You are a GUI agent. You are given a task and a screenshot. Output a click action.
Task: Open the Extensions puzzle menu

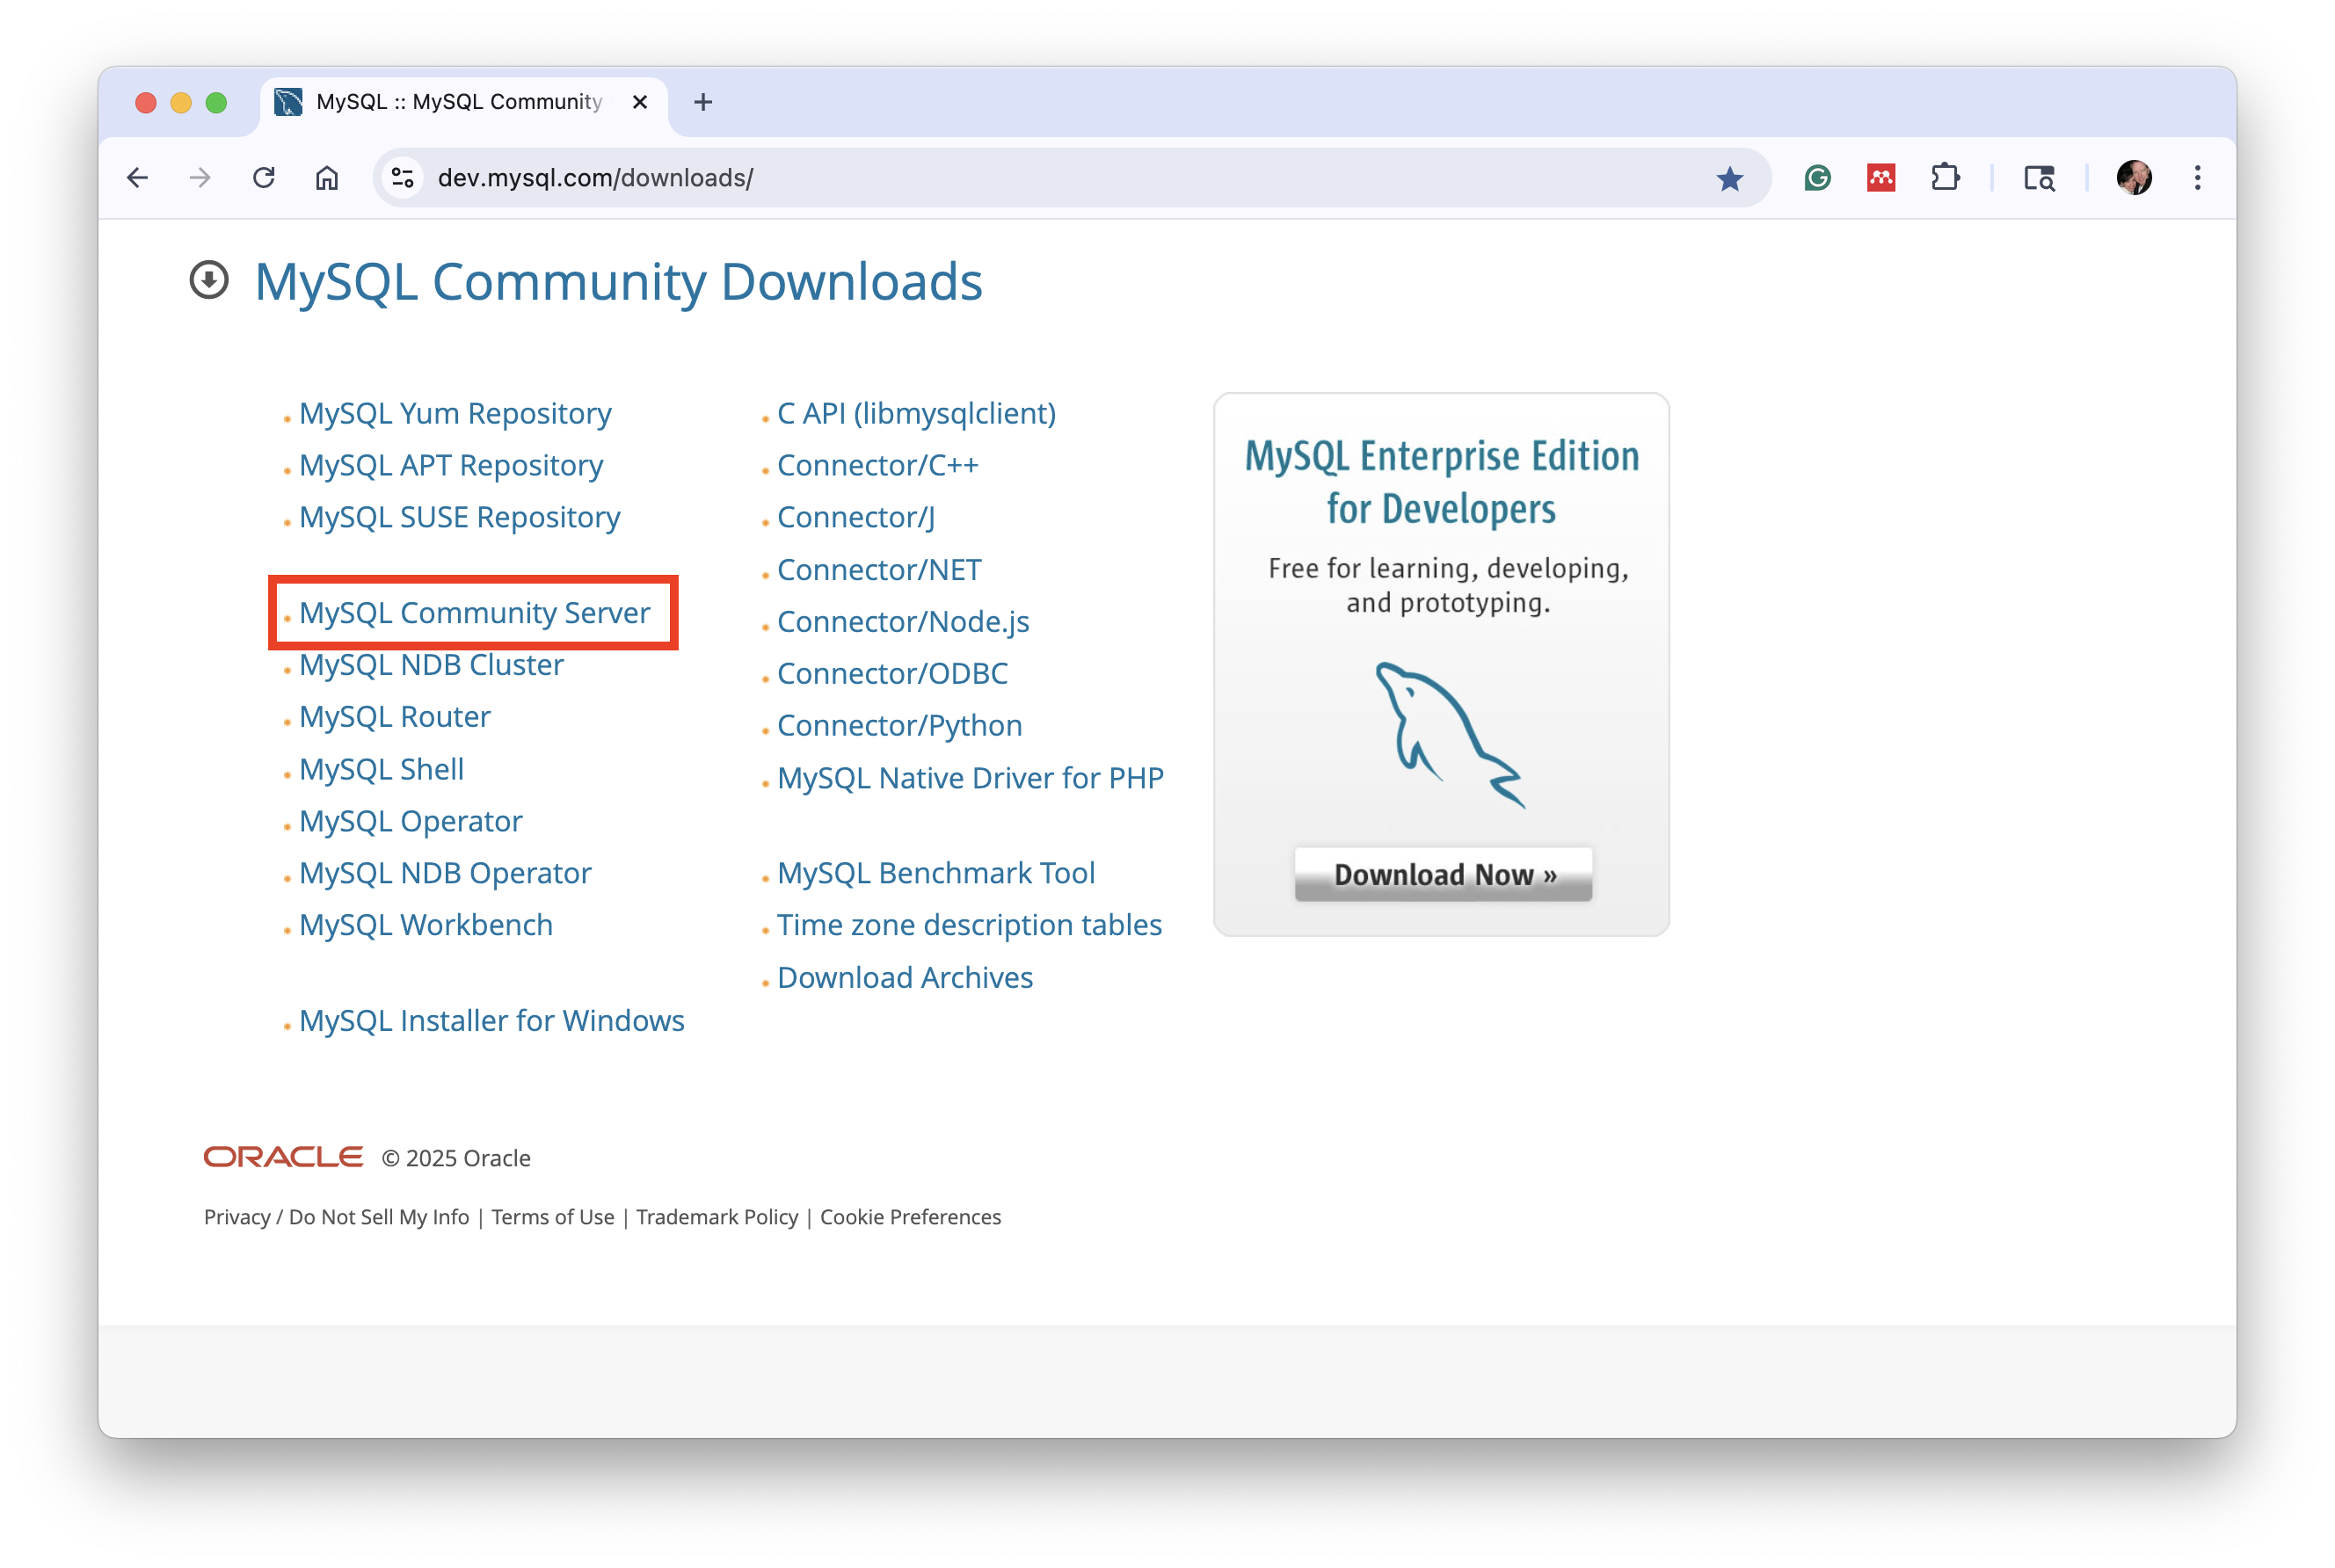(1945, 178)
